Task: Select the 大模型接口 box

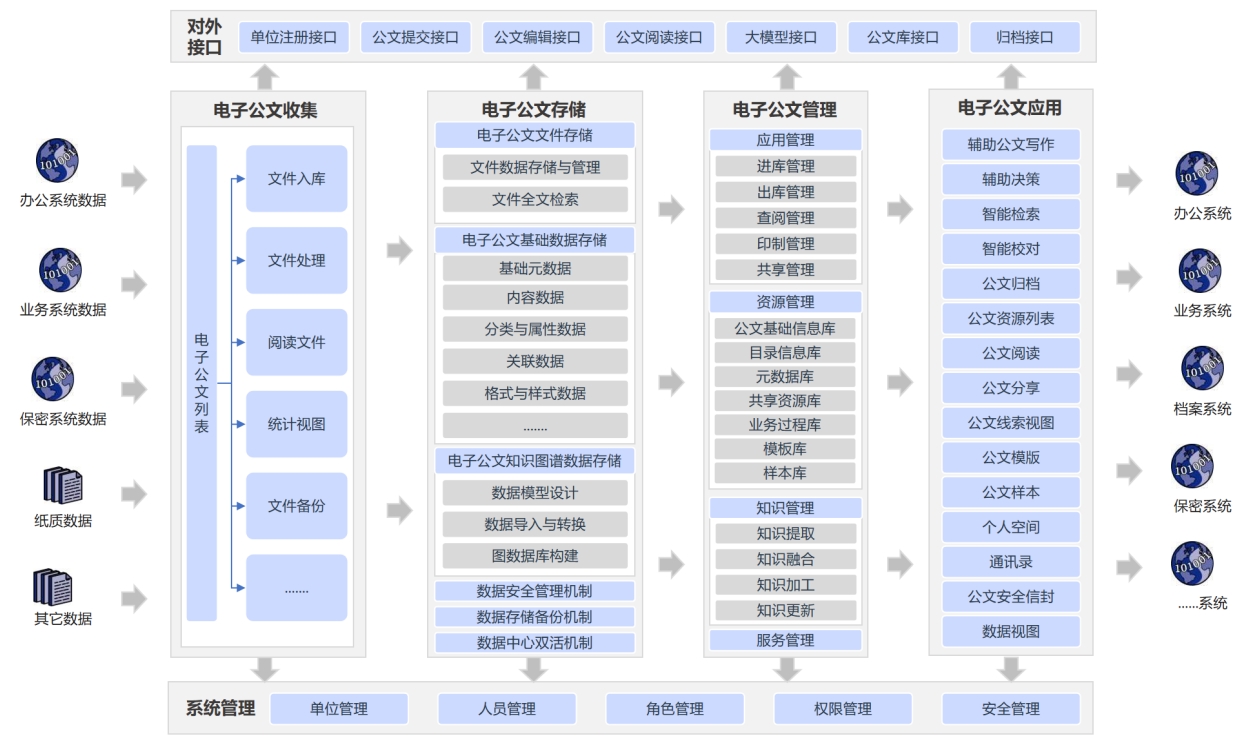Action: 781,38
